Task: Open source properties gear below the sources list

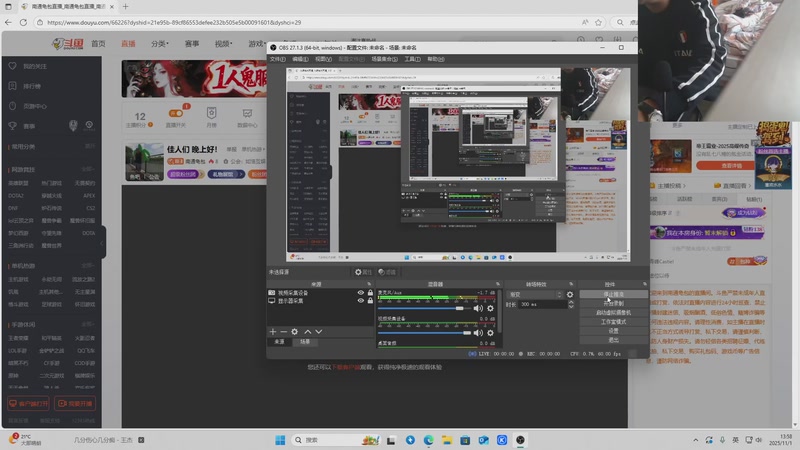Action: point(295,332)
